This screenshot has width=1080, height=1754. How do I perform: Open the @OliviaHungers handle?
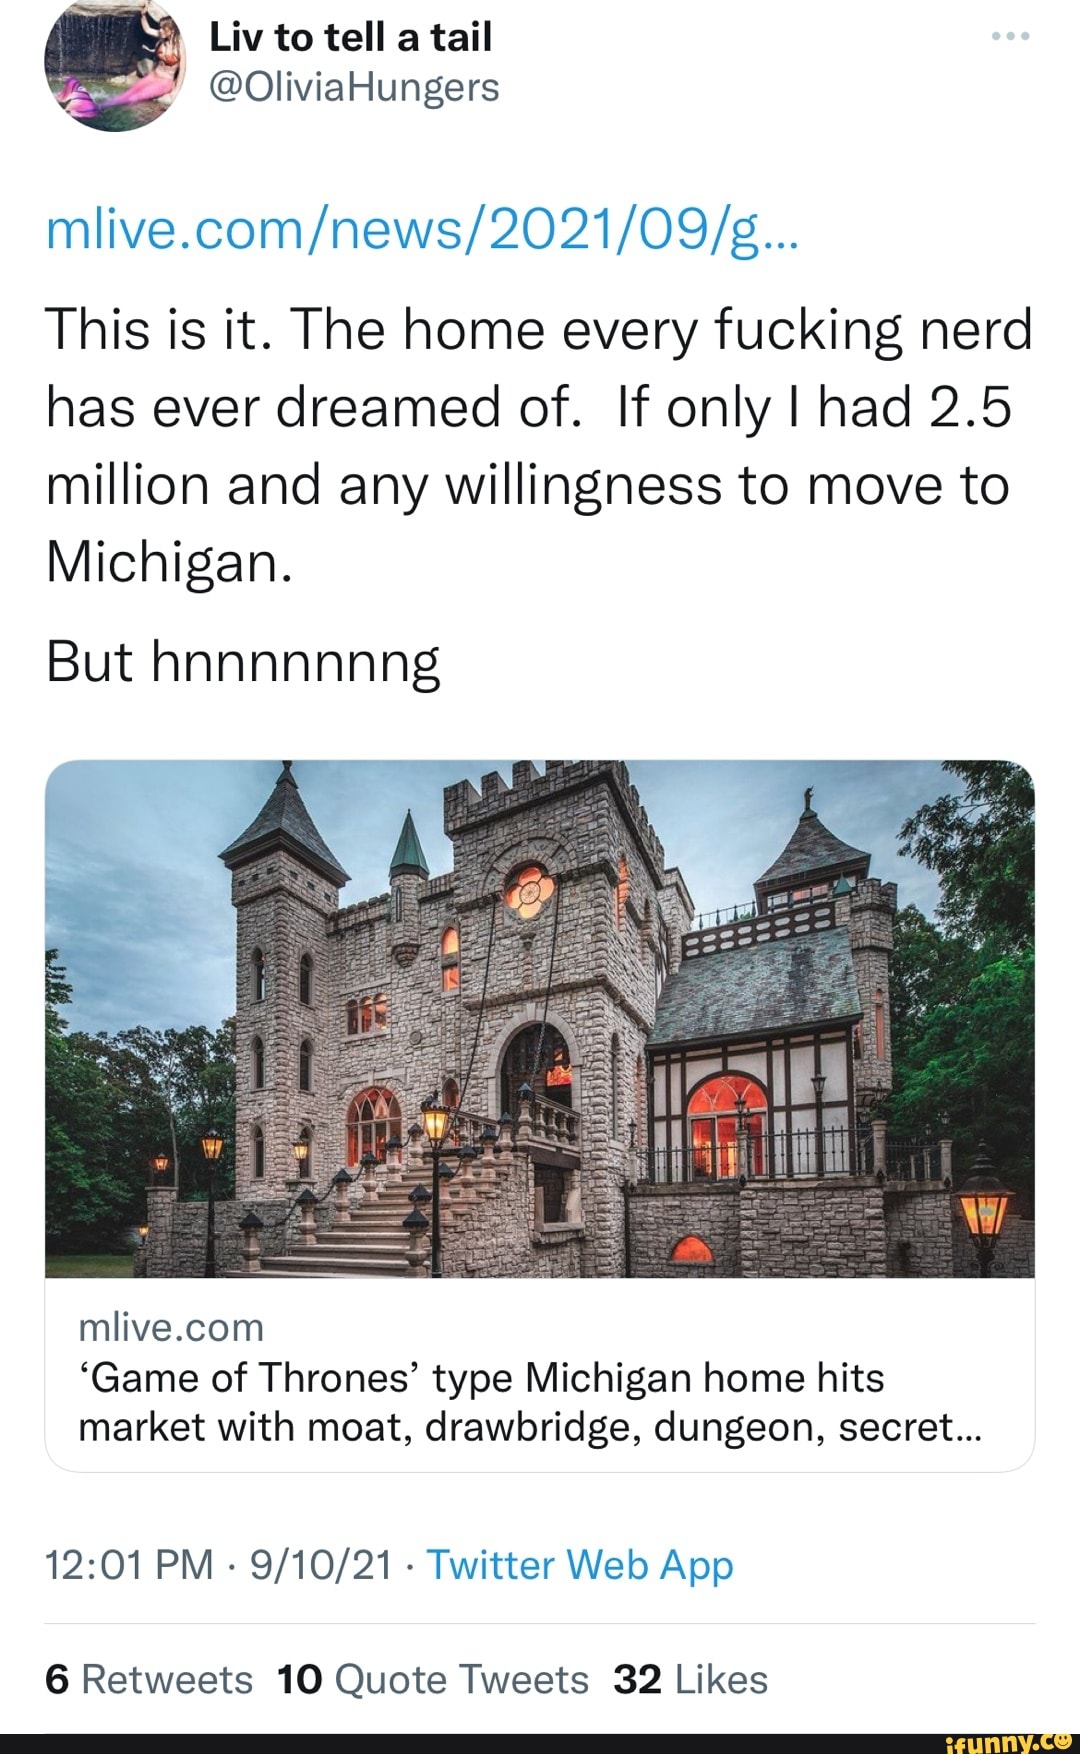(354, 87)
